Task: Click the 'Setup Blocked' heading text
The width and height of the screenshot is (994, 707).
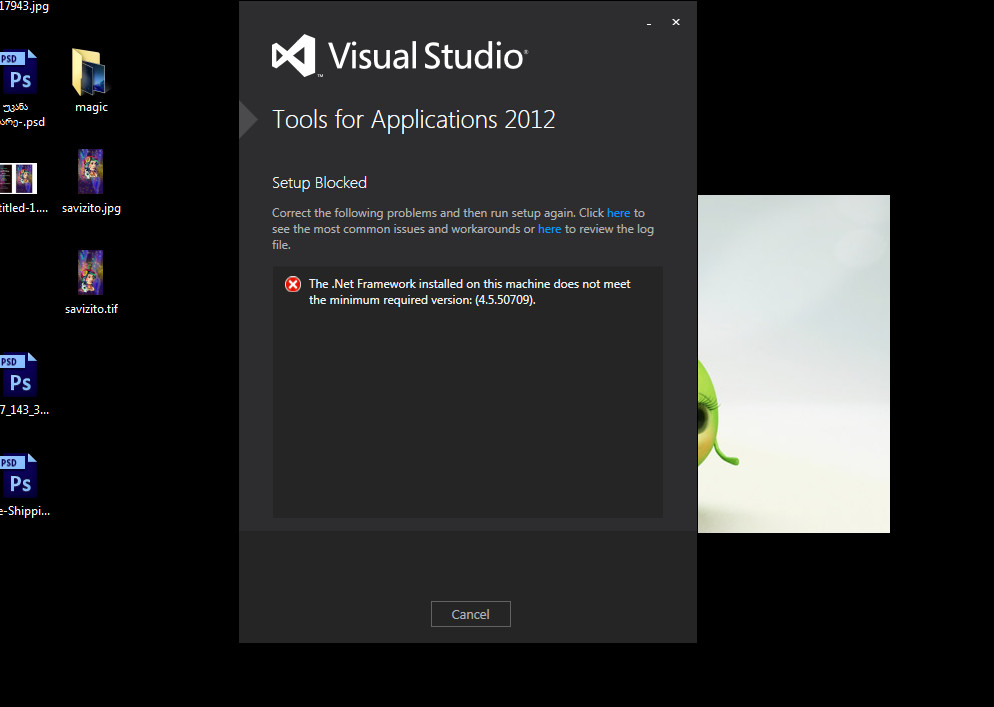Action: pos(320,183)
